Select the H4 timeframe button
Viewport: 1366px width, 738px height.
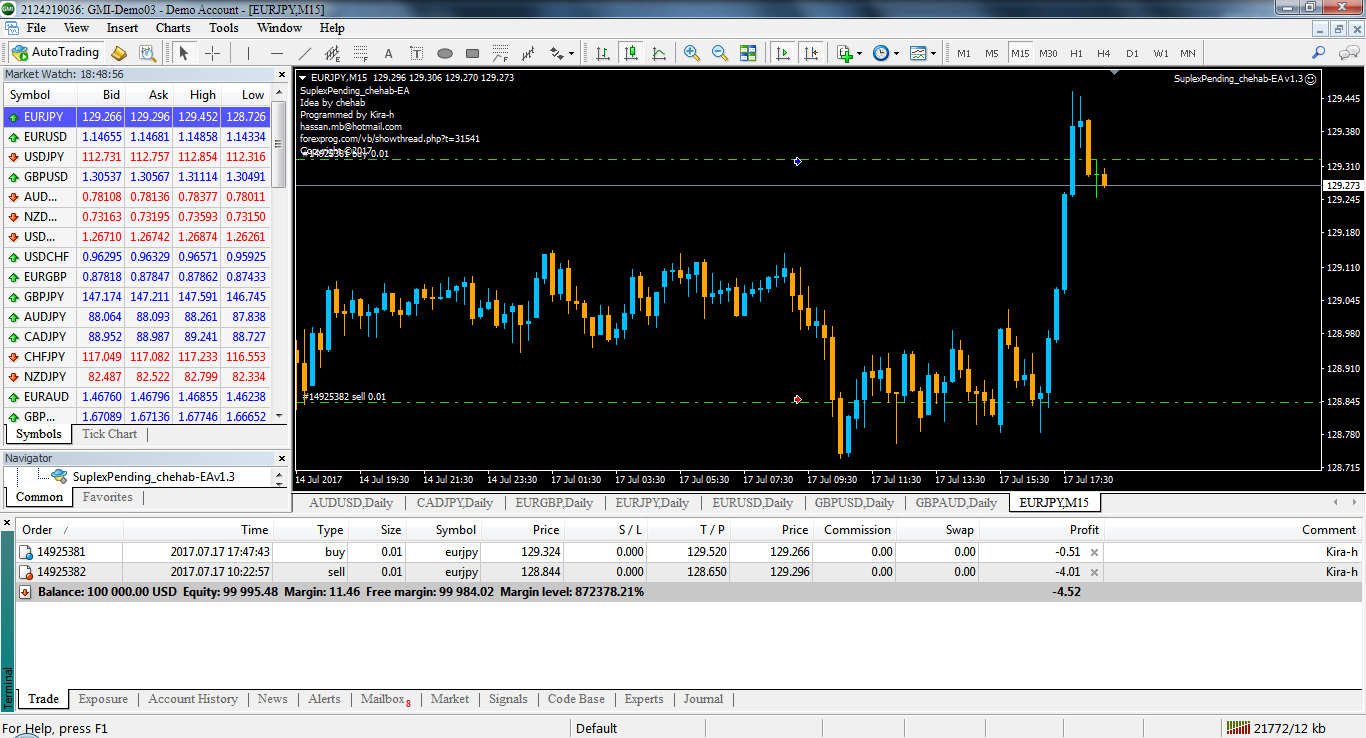1103,53
